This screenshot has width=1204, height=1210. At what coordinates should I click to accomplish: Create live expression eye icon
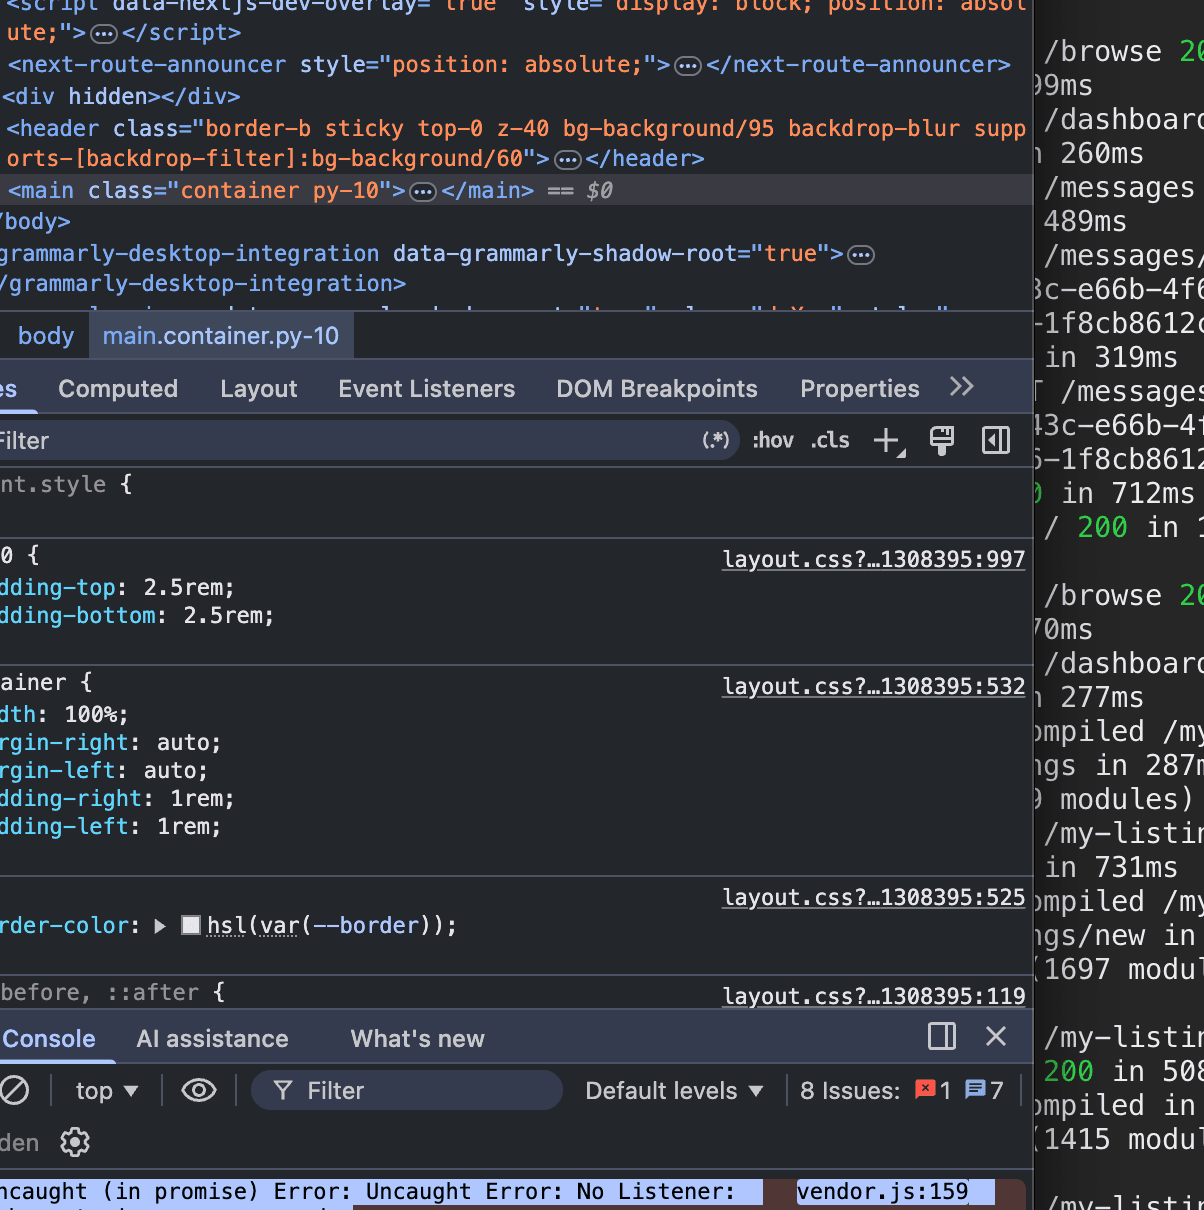[x=199, y=1090]
